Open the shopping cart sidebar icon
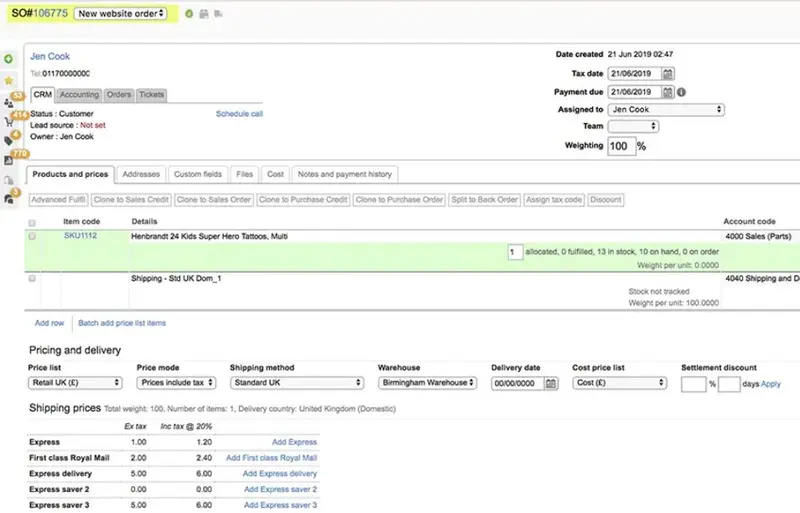Viewport: 800px width, 513px height. [9, 121]
